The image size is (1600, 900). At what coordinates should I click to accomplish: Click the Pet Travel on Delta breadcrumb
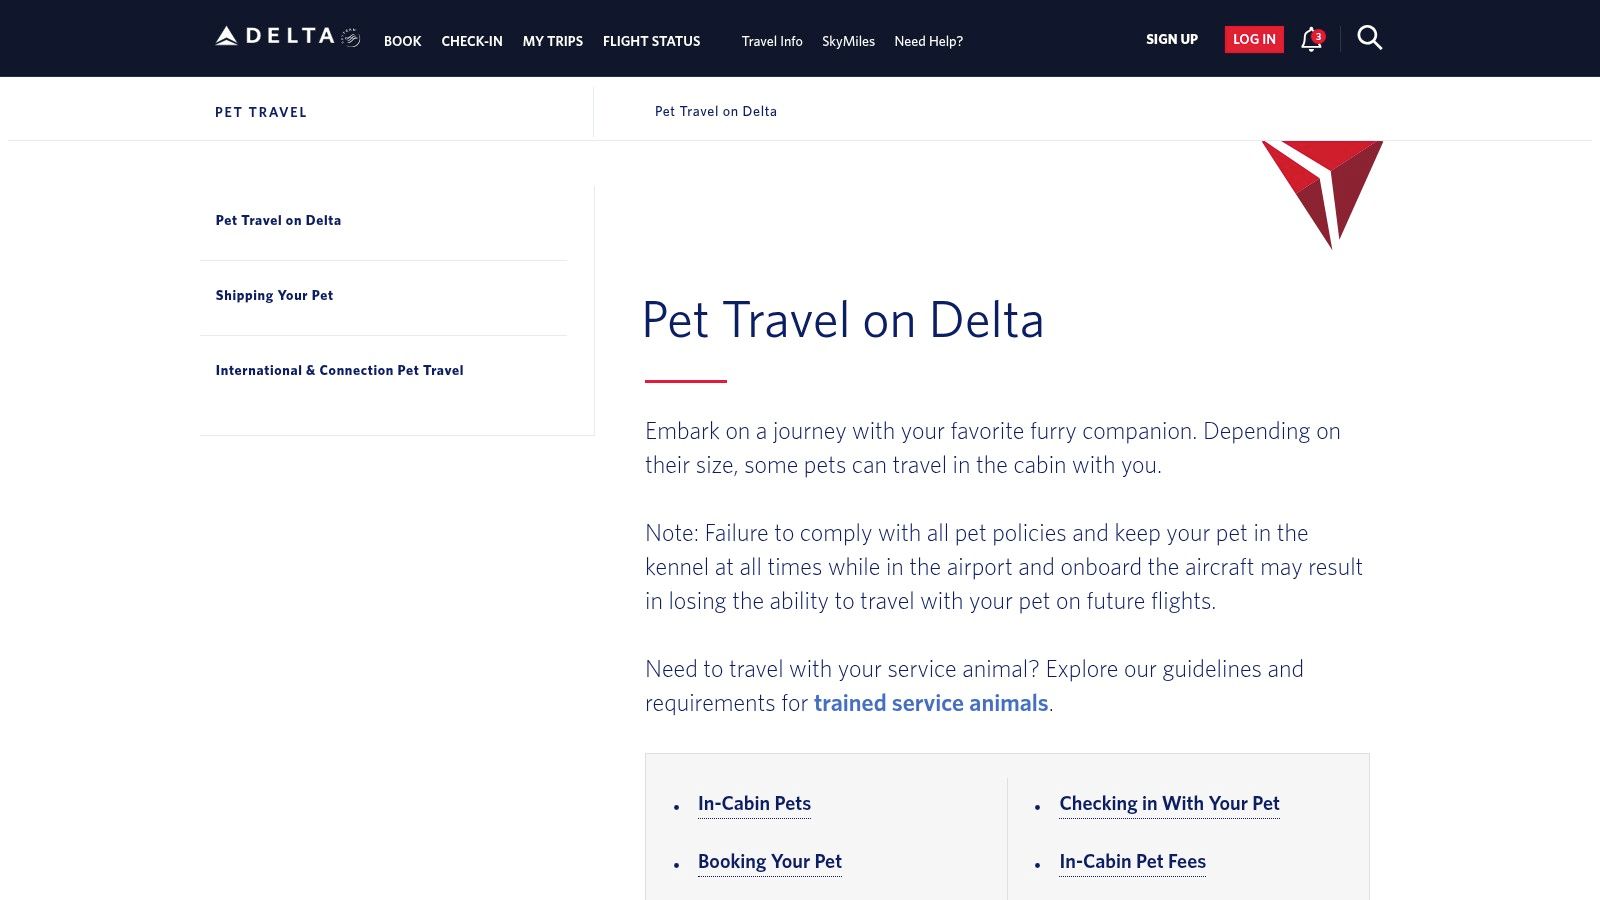point(715,111)
